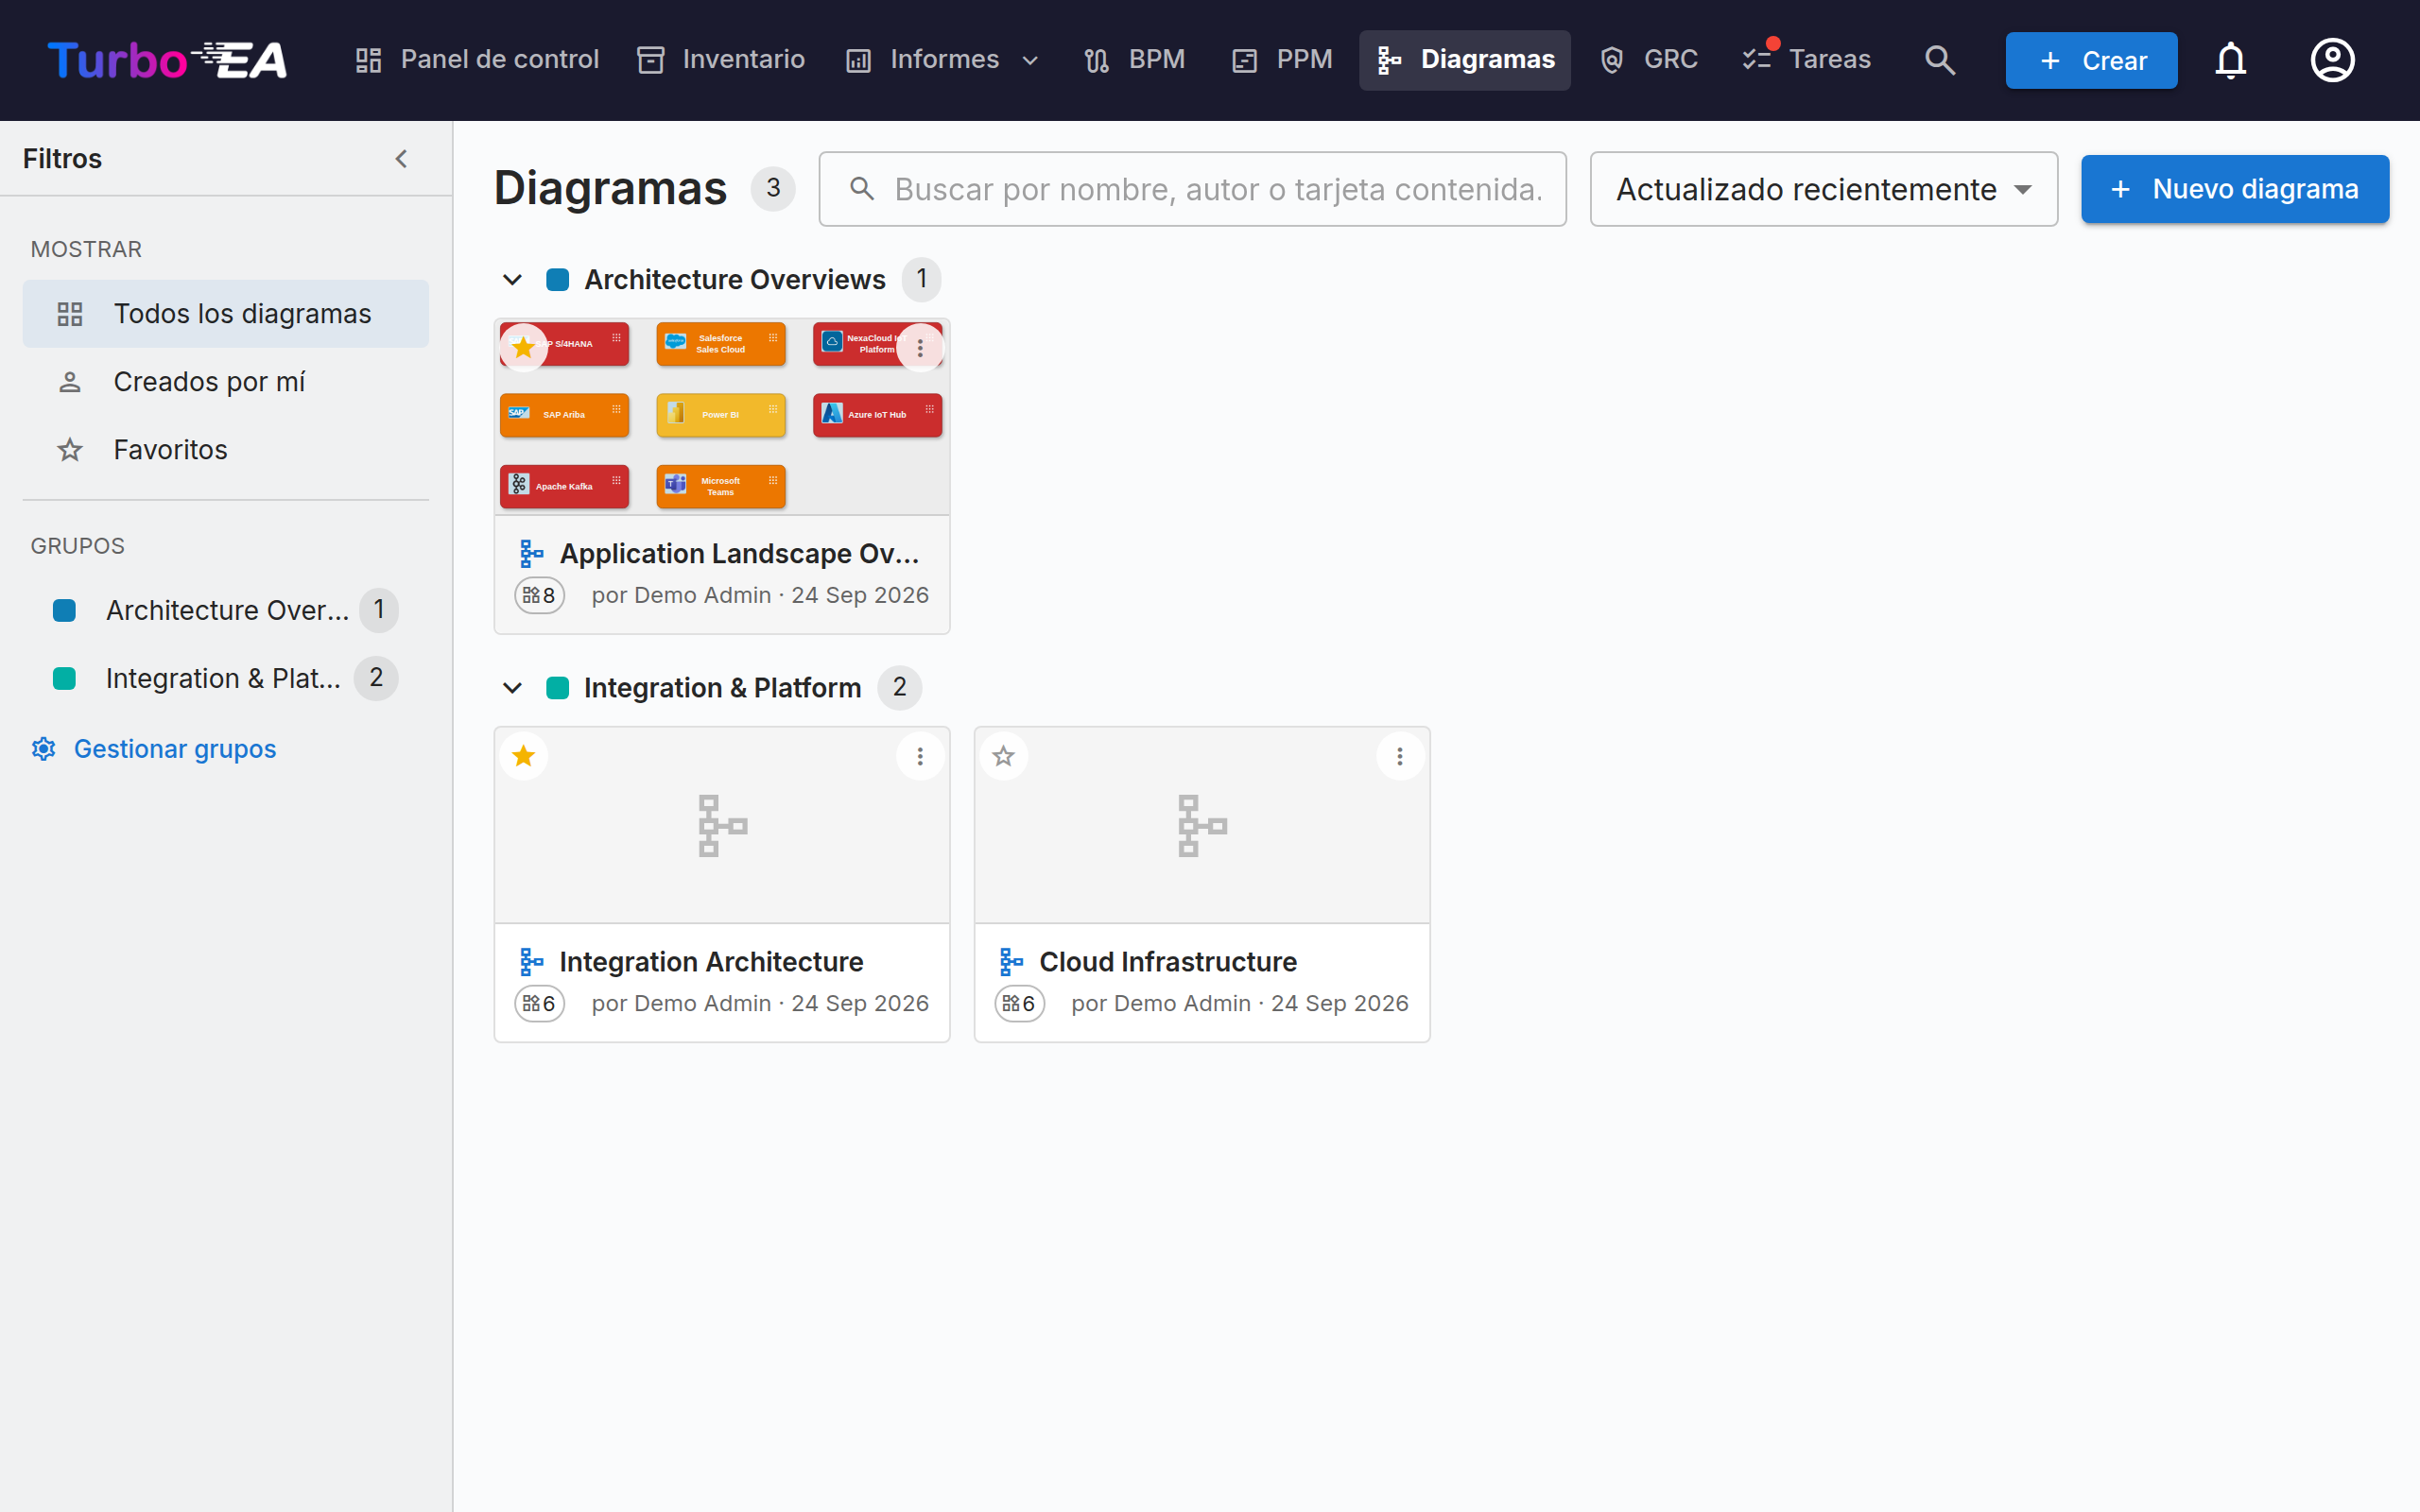Viewport: 2420px width, 1512px height.
Task: Collapse the Architecture Overviews group
Action: 512,280
